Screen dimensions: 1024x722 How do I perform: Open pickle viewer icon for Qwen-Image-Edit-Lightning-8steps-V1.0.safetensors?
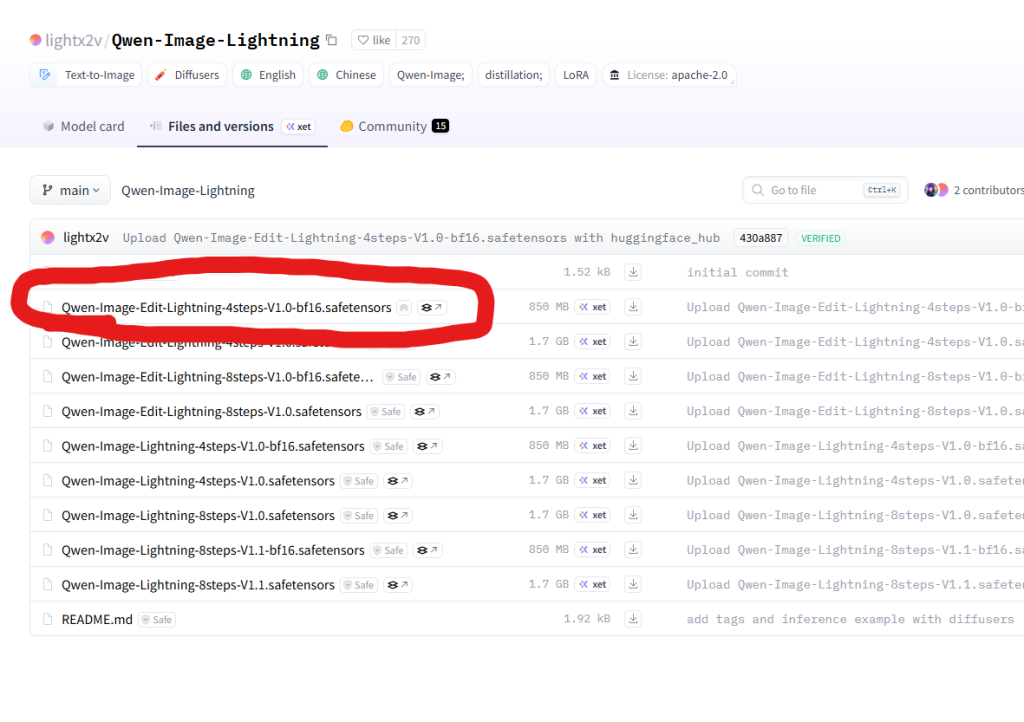(424, 411)
